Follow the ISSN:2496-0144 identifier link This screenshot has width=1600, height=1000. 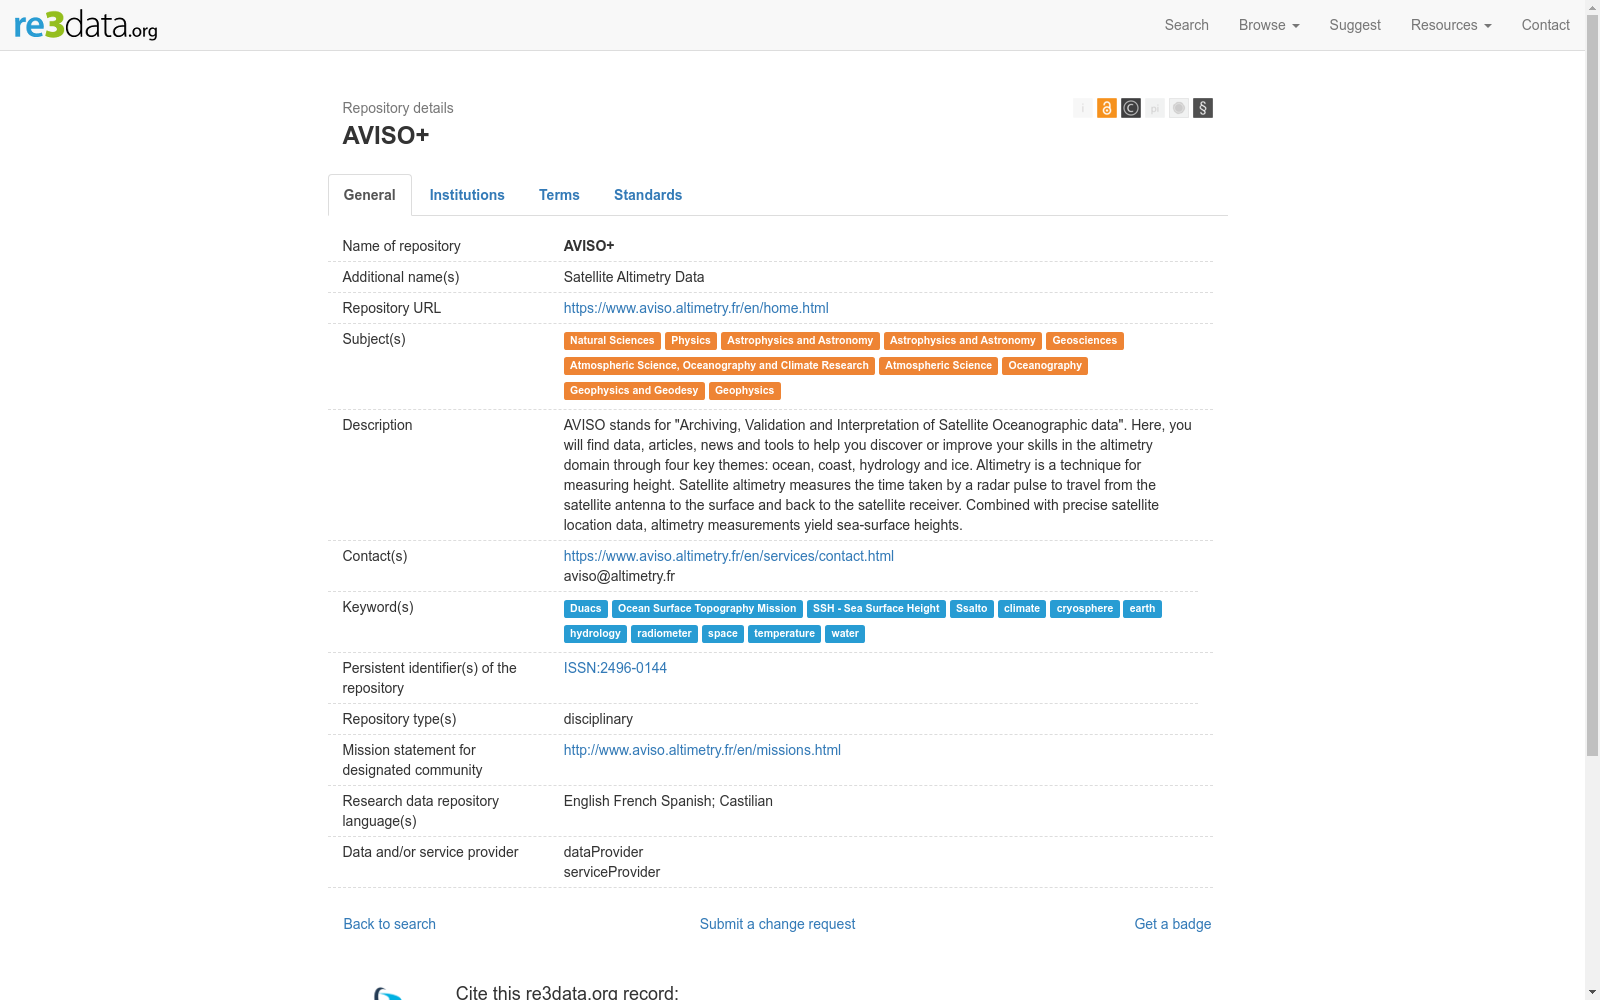click(x=615, y=668)
